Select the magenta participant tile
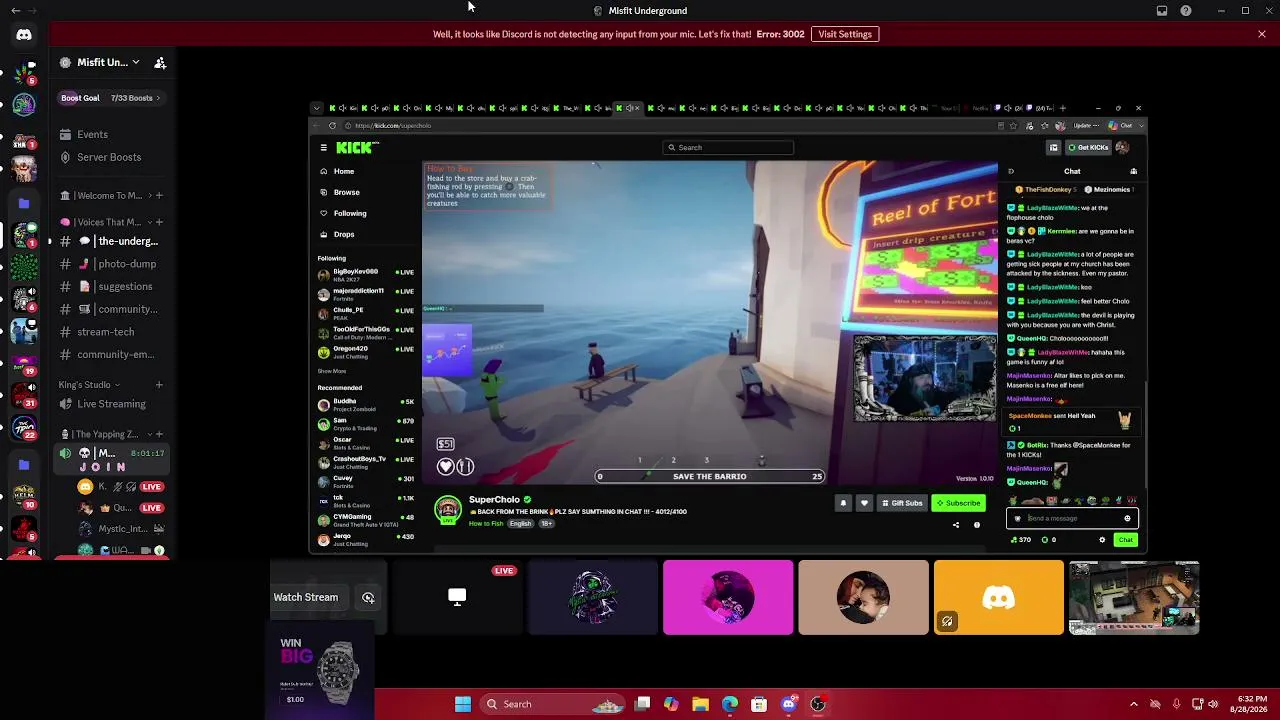 coord(728,597)
